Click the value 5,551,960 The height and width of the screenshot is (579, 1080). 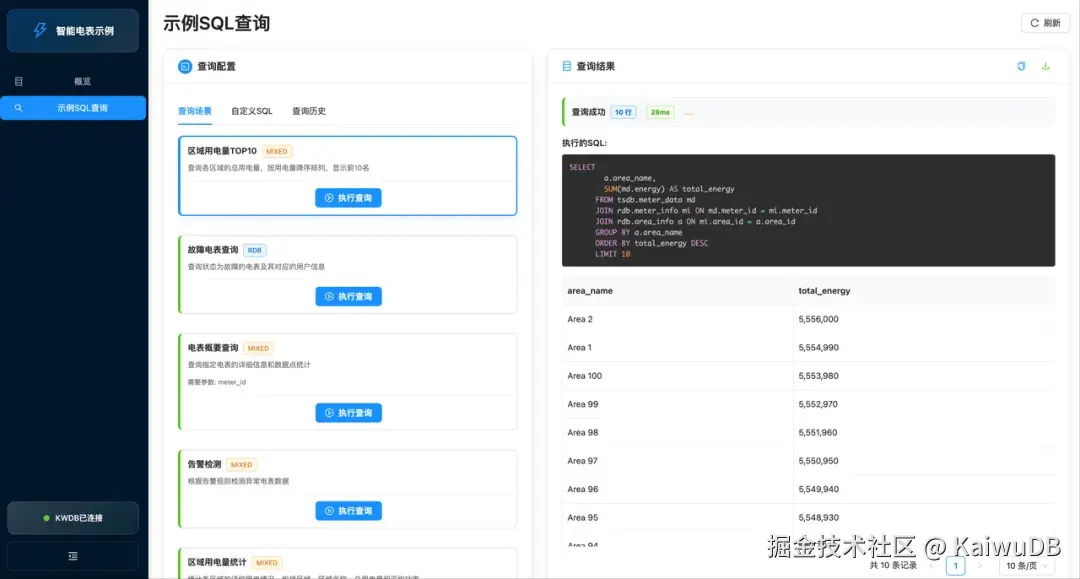818,432
